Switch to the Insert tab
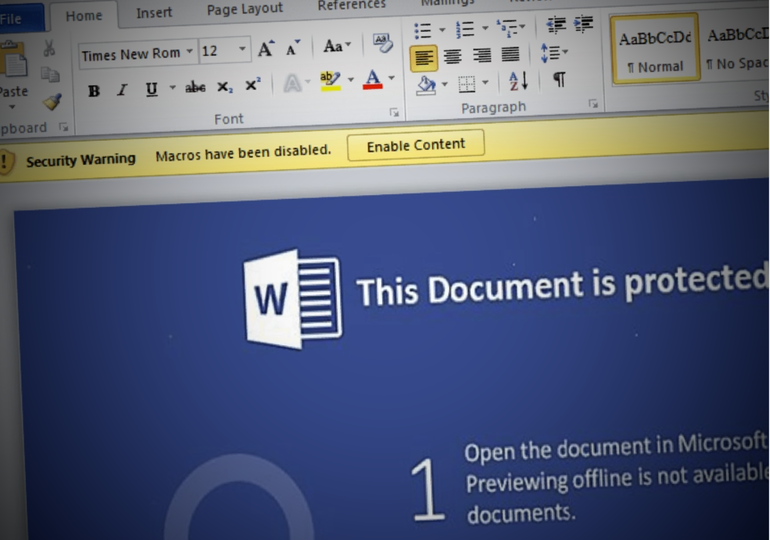The image size is (770, 540). pyautogui.click(x=154, y=13)
